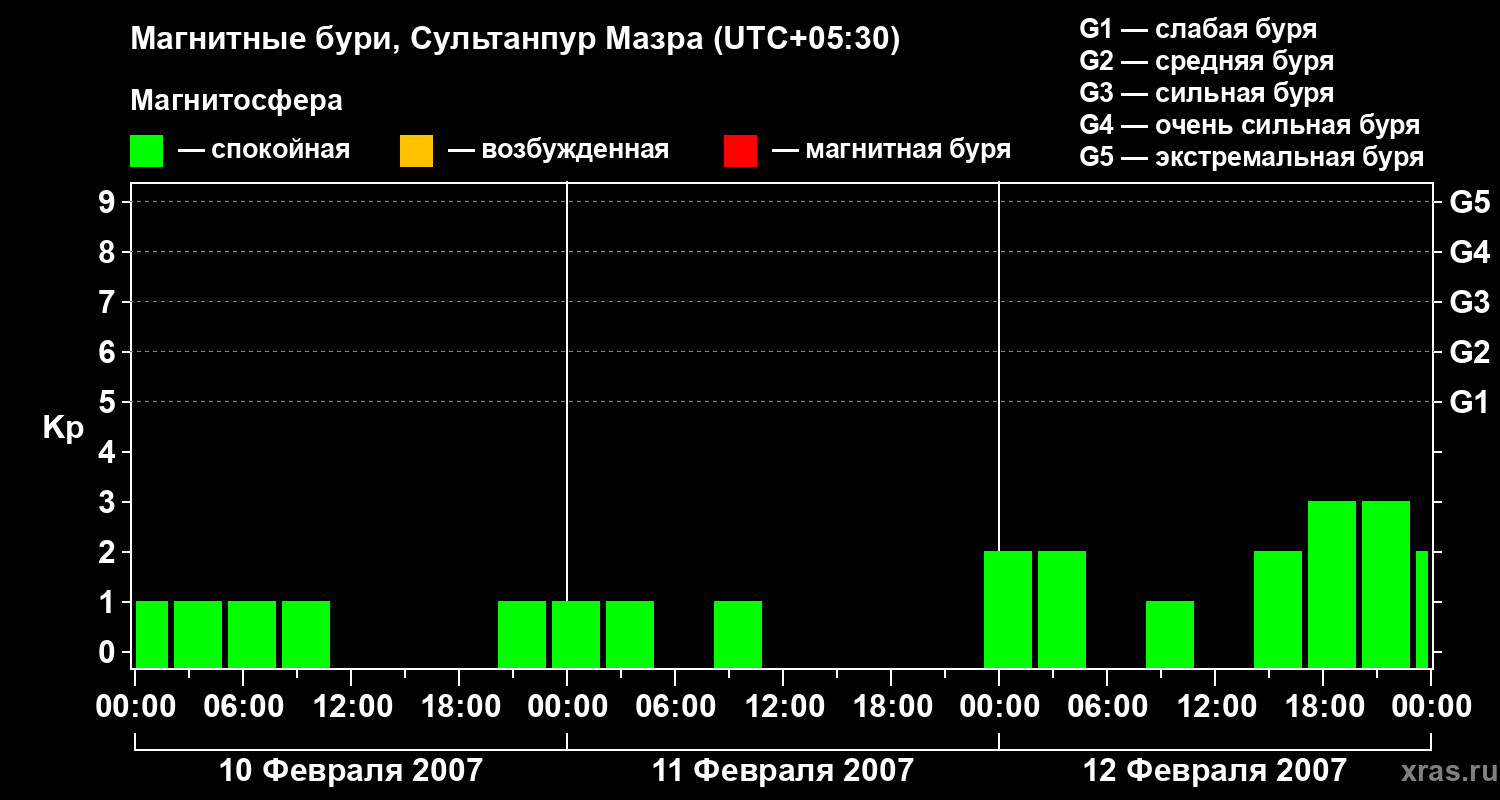Click the 'G4 — очень сильная буря' legend line
Screen dimensions: 1500x800
click(x=1250, y=125)
